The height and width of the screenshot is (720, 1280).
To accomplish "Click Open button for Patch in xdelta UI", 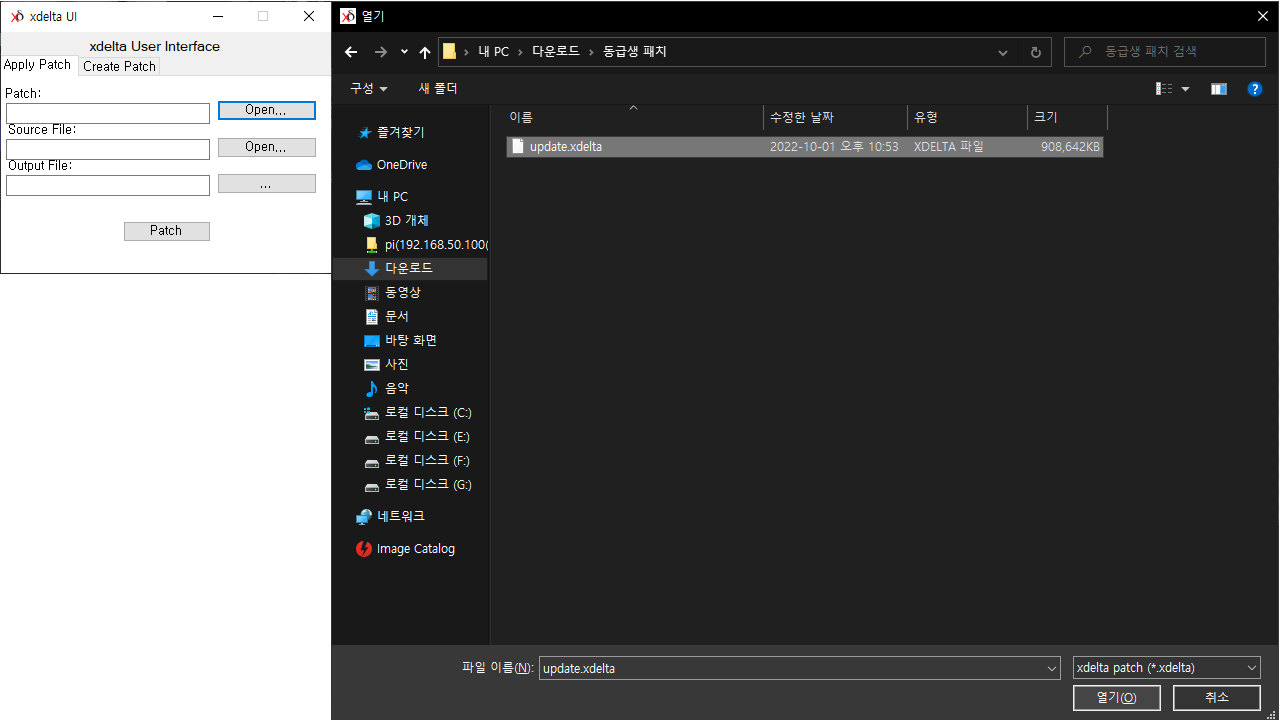I will 267,110.
